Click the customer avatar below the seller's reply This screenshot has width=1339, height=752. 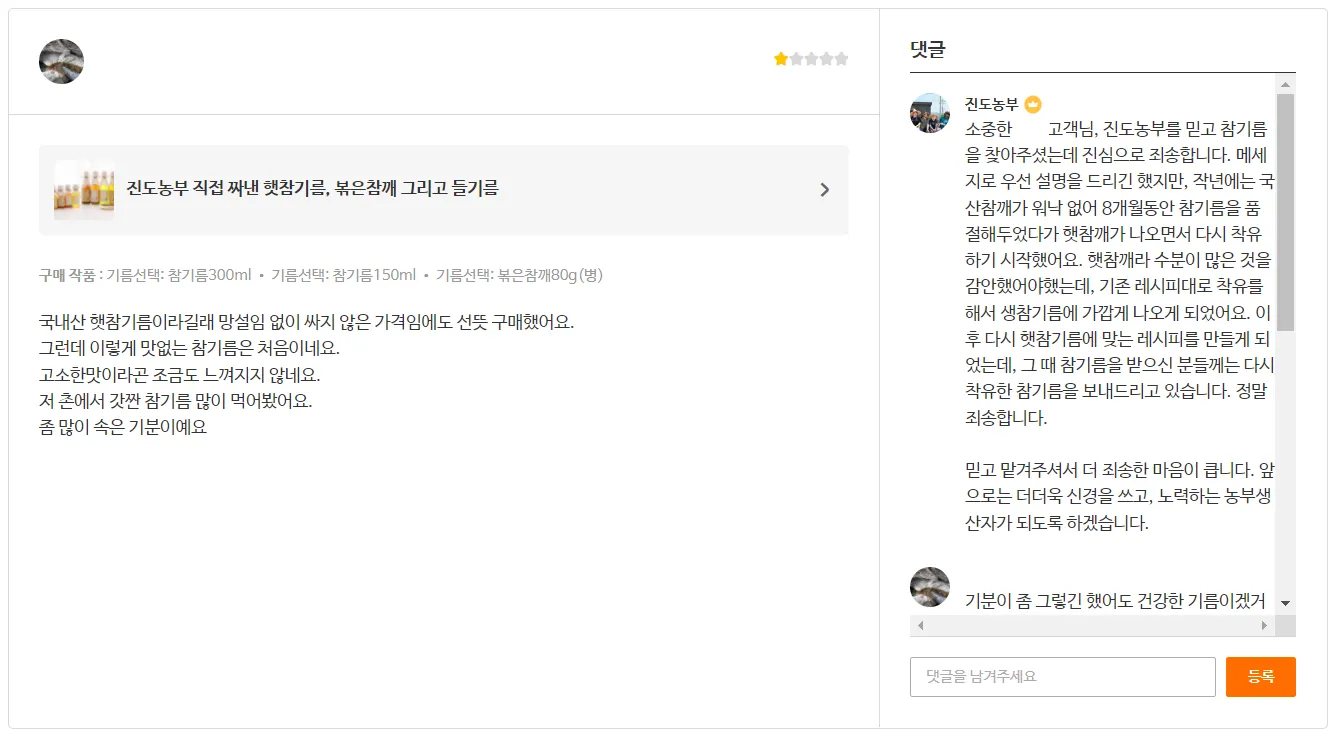click(930, 587)
